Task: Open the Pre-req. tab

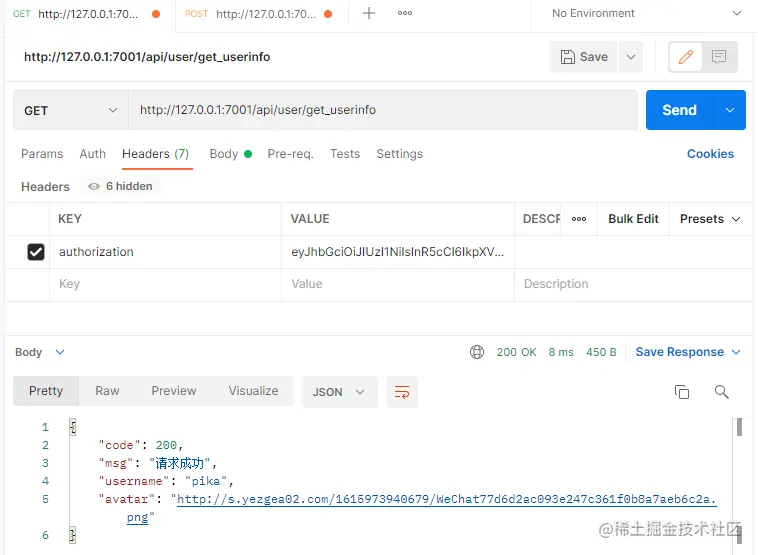Action: [291, 154]
